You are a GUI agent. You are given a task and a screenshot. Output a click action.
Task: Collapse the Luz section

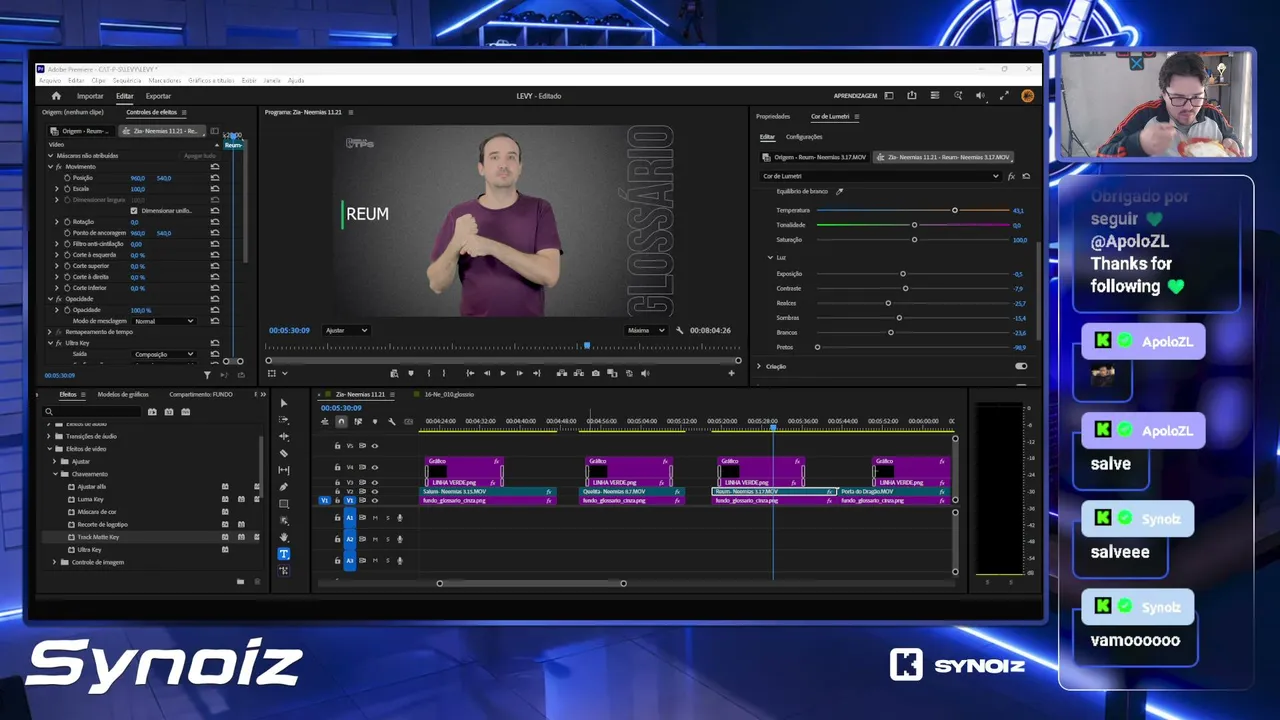(769, 258)
